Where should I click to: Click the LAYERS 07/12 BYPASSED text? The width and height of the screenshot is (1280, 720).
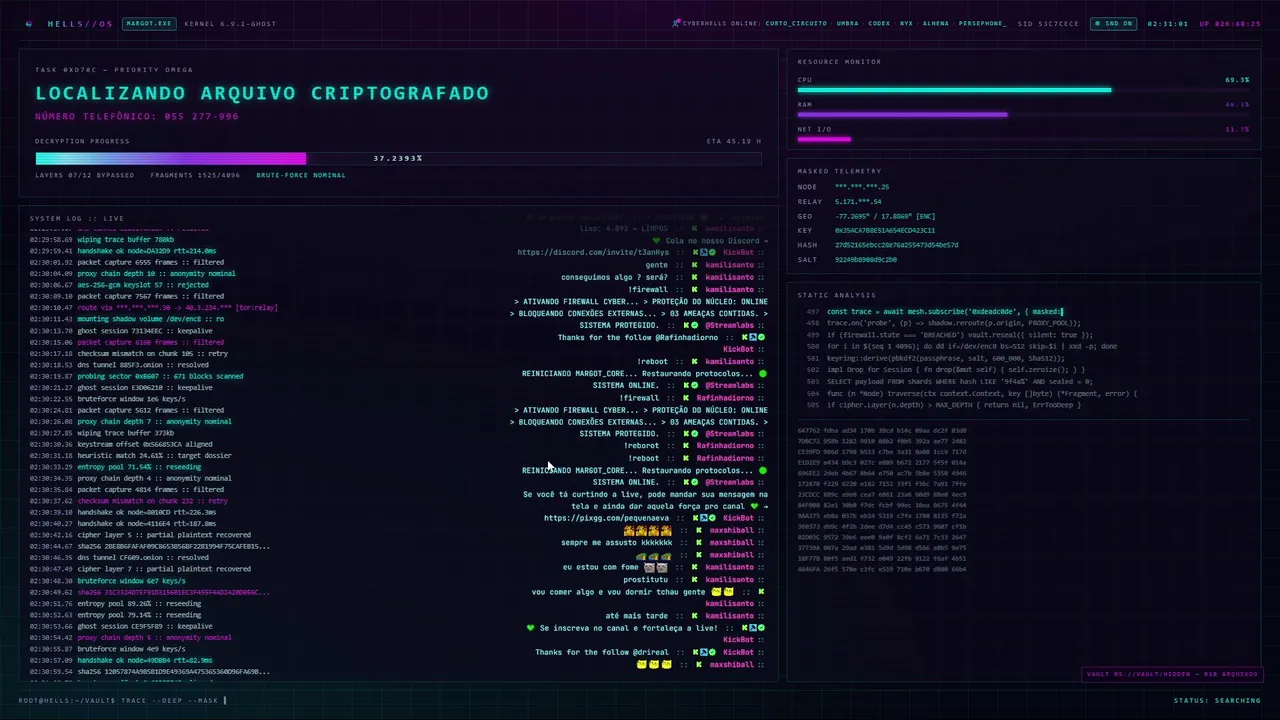[84, 175]
